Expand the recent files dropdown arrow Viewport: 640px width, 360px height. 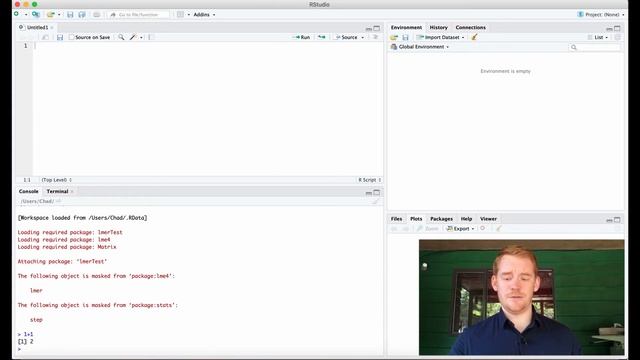click(x=59, y=15)
